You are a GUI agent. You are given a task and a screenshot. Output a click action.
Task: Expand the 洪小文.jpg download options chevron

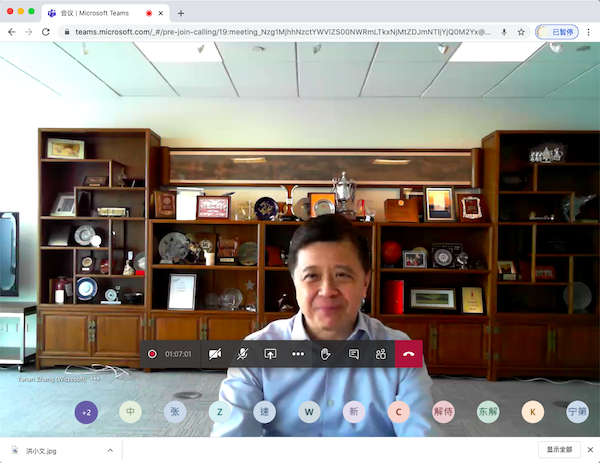click(x=110, y=450)
